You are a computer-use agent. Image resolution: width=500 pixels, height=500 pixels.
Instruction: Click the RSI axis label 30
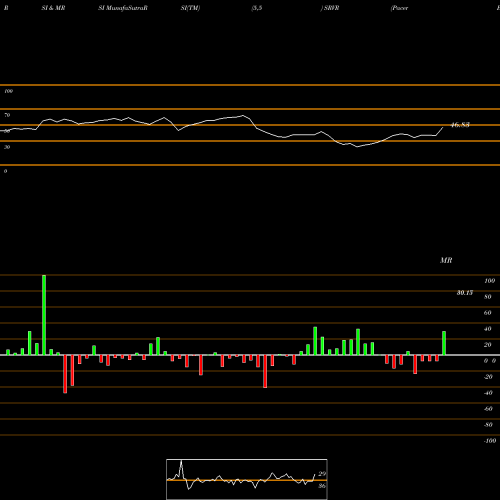coord(7,147)
